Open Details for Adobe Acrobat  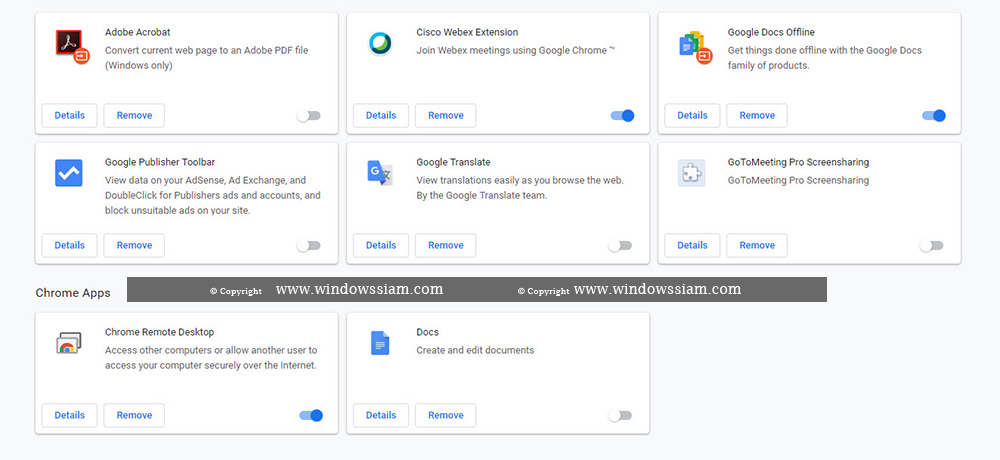[70, 115]
